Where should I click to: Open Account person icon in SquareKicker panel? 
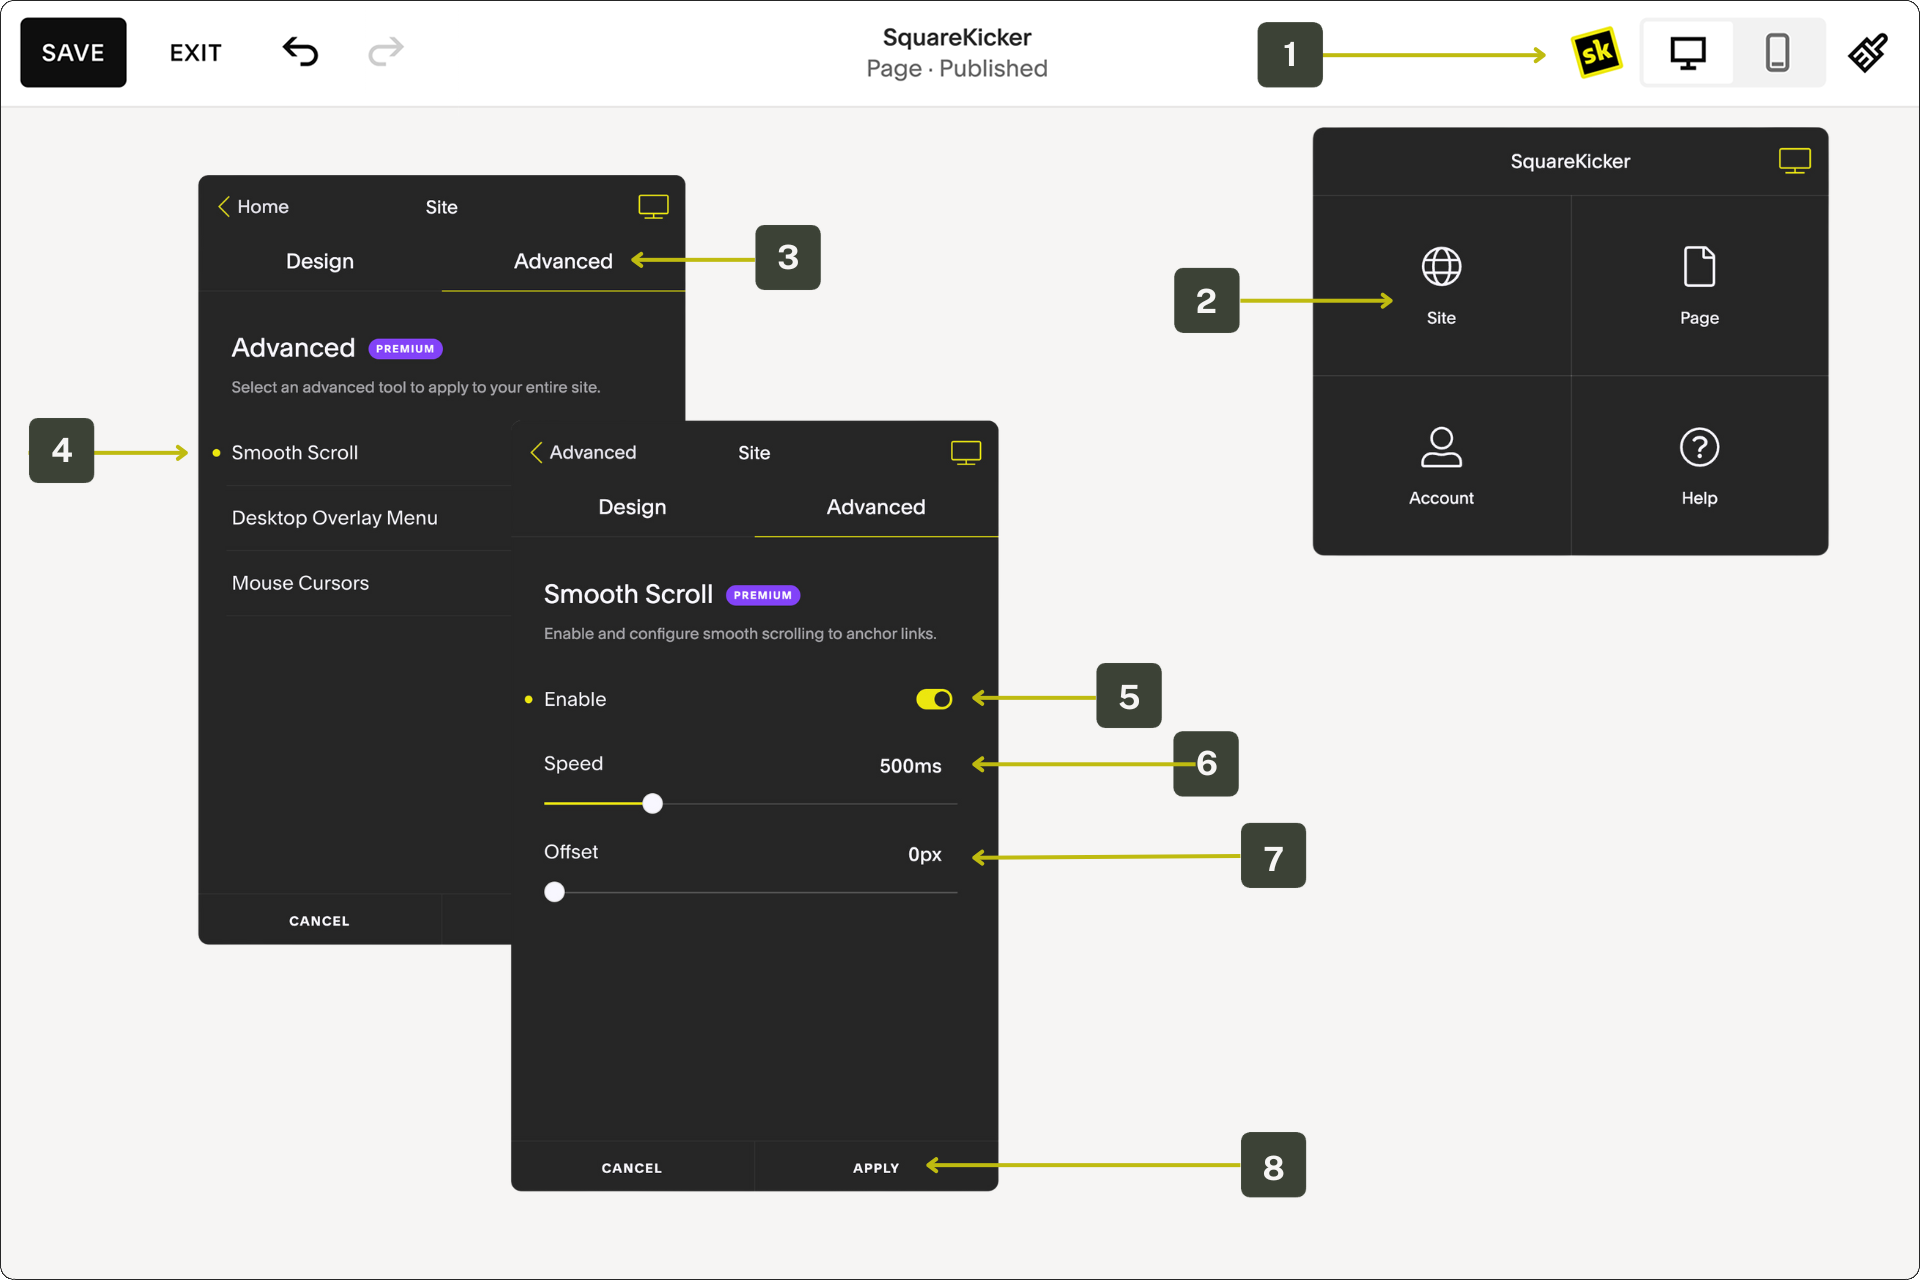[1441, 447]
